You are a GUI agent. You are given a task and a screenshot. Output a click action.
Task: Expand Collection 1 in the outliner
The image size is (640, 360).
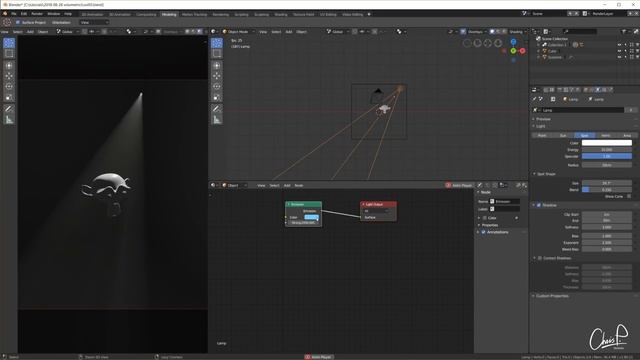tap(539, 45)
